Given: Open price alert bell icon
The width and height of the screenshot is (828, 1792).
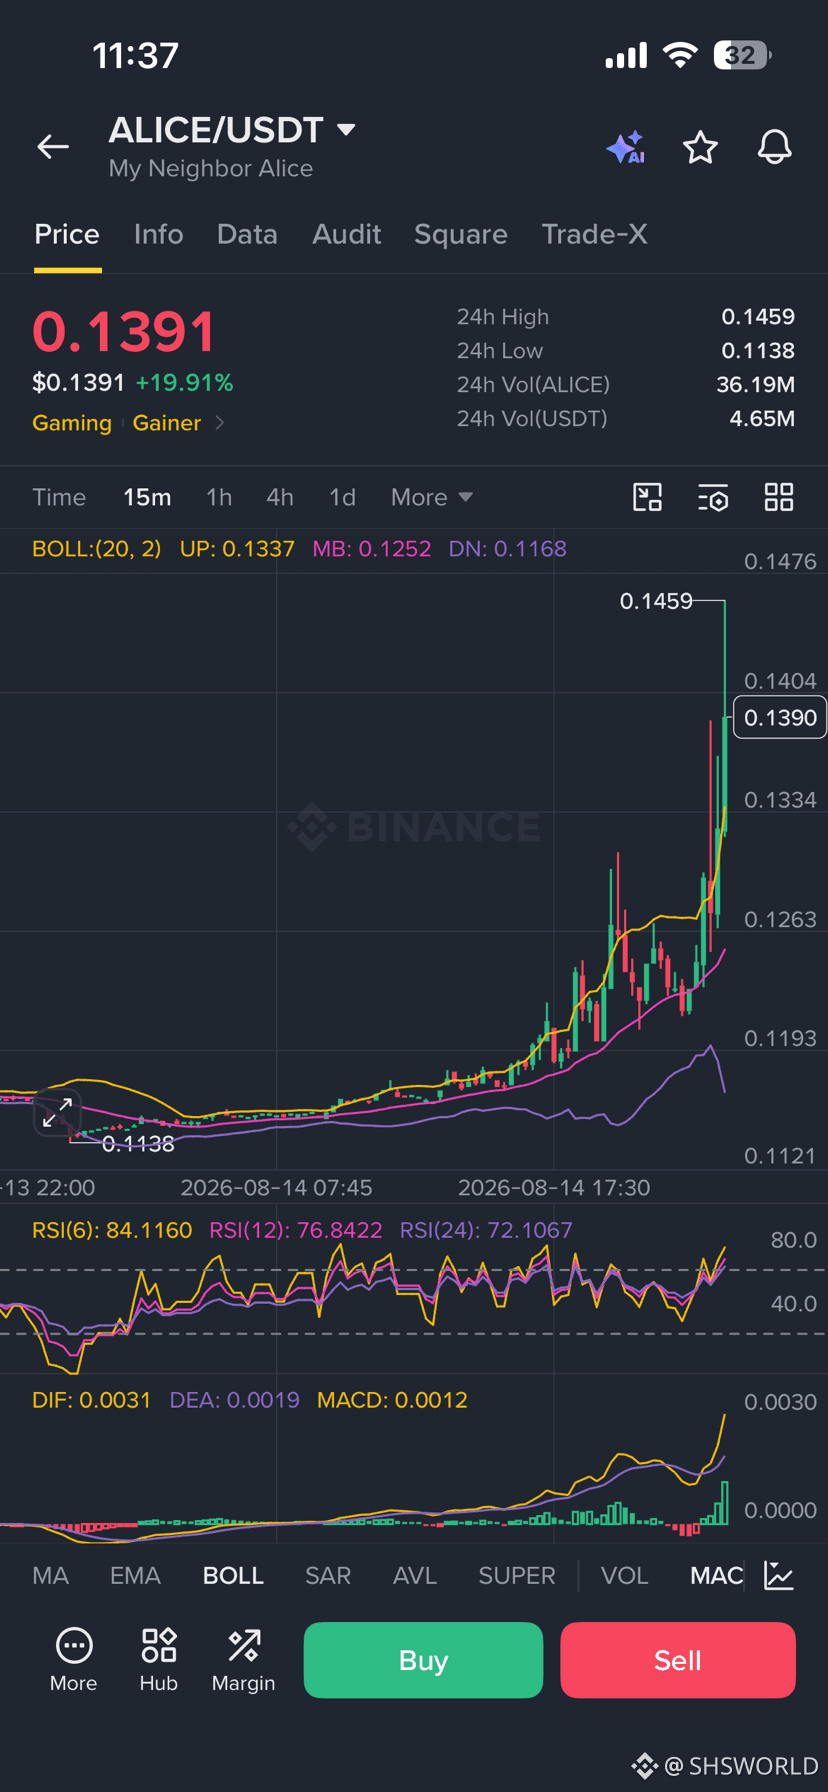Looking at the screenshot, I should click(774, 148).
